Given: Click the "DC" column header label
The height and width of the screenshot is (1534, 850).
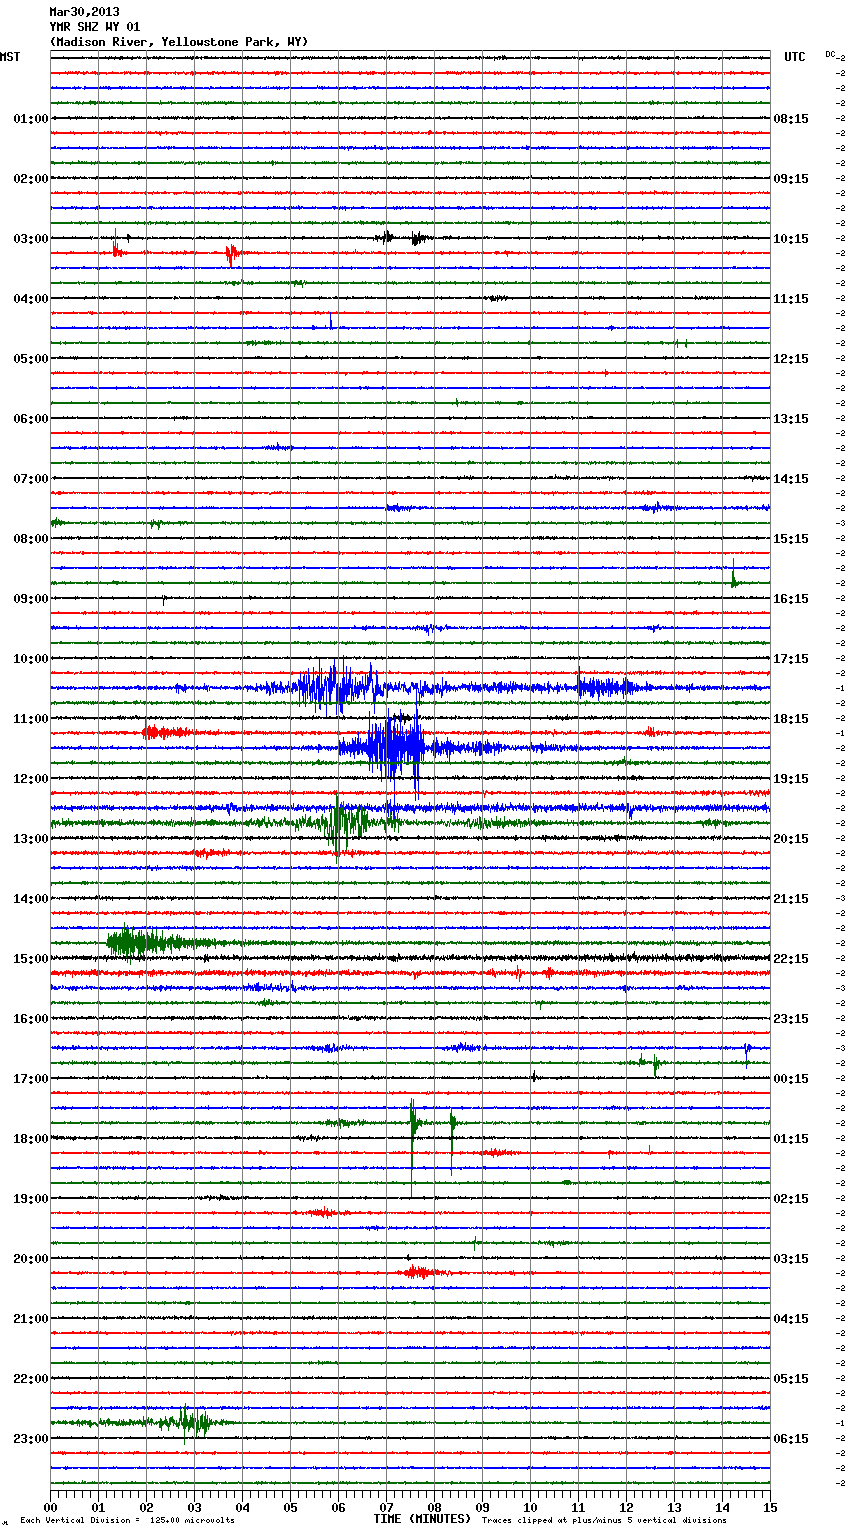Looking at the screenshot, I should point(830,54).
